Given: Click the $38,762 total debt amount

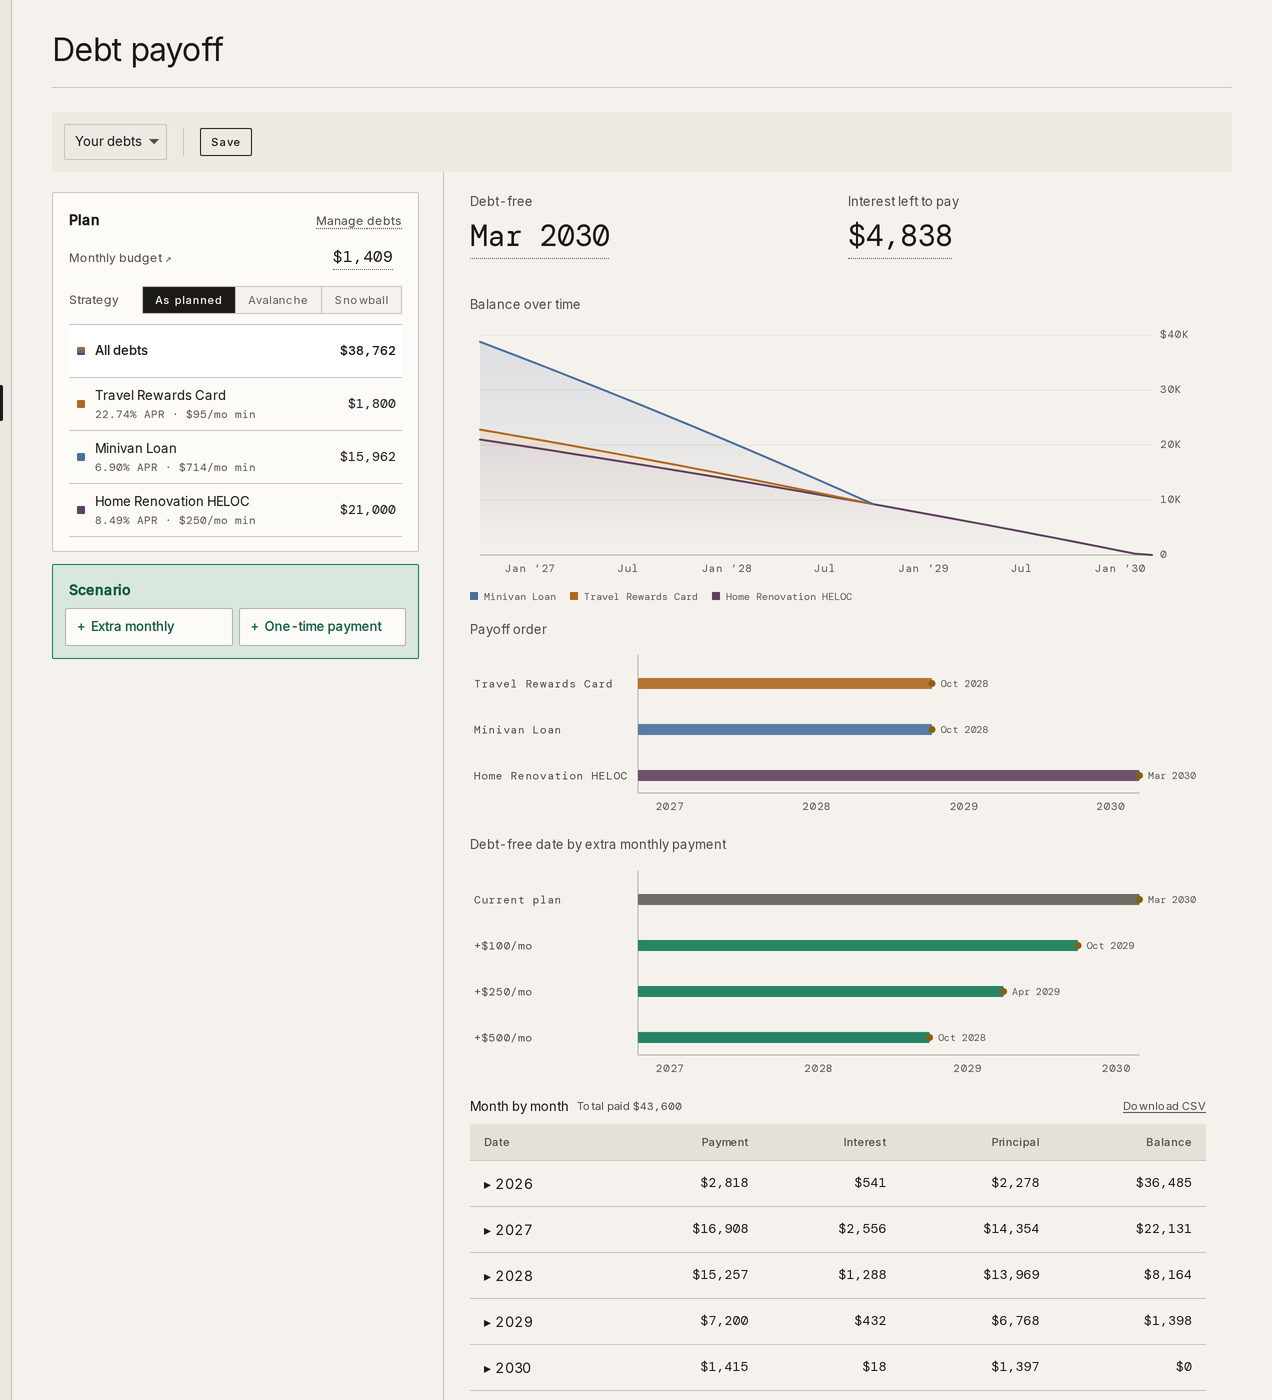Looking at the screenshot, I should pyautogui.click(x=368, y=351).
